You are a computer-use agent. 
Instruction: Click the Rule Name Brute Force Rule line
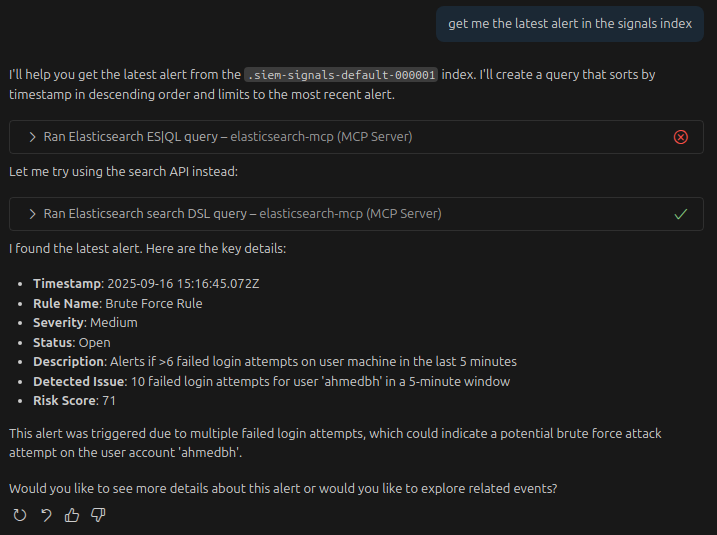117,303
